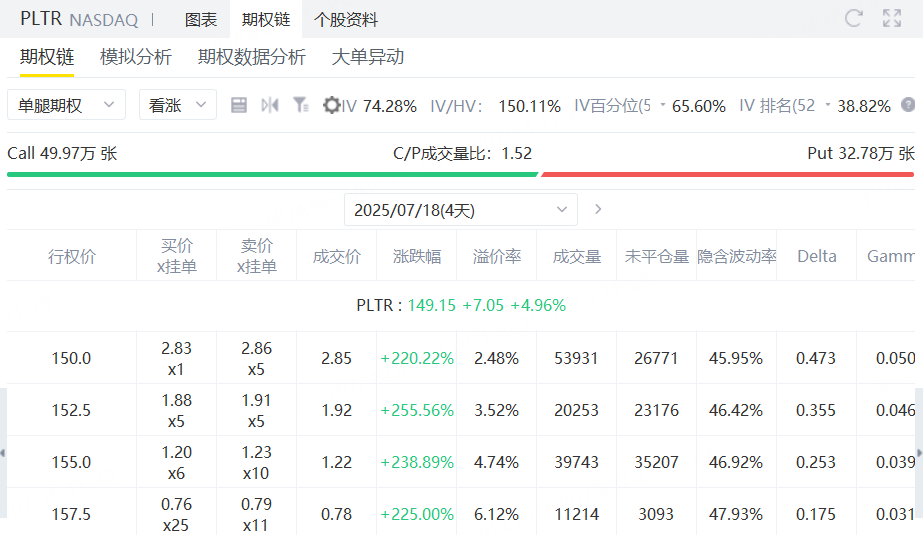
Task: Click the left scroll arrow on table edge
Action: tap(3, 453)
